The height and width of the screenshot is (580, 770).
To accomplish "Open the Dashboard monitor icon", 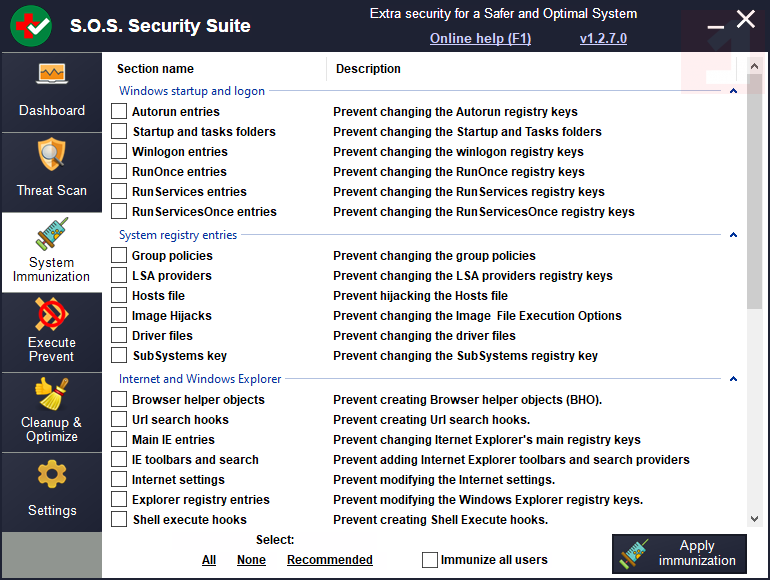I will point(52,75).
